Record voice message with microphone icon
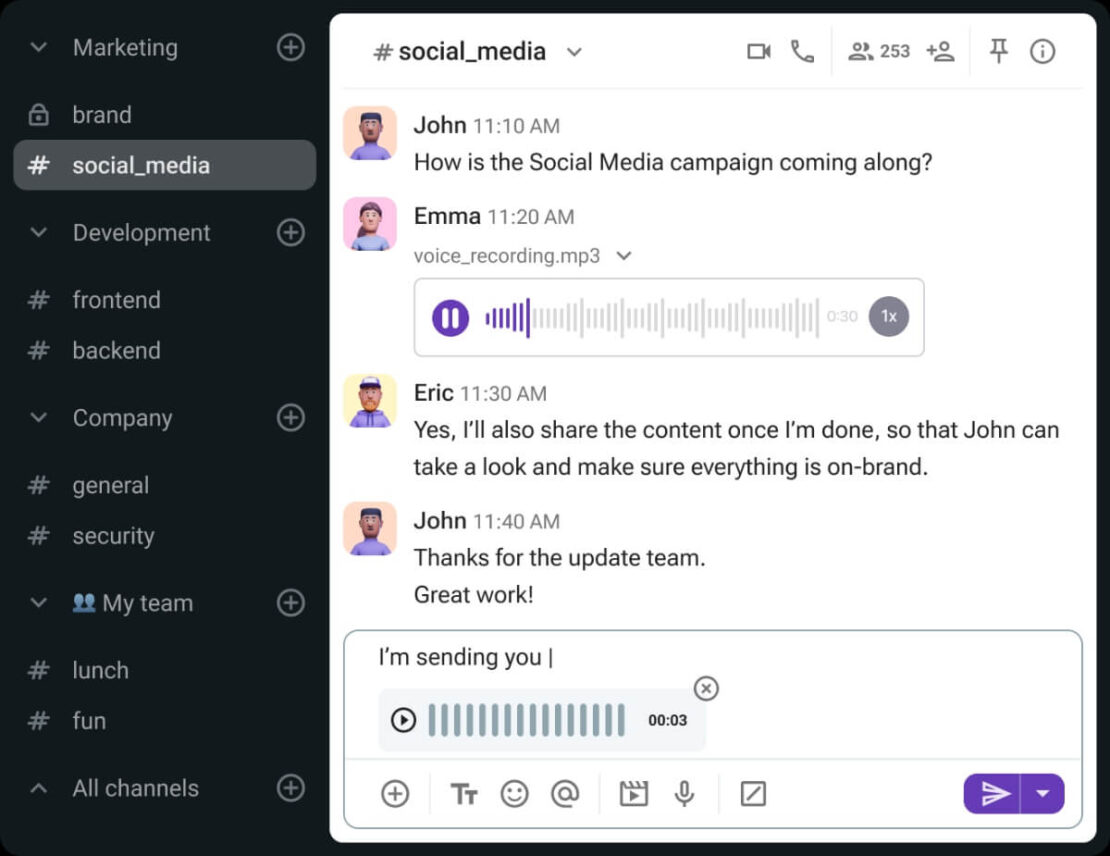The image size is (1110, 856). [x=684, y=794]
